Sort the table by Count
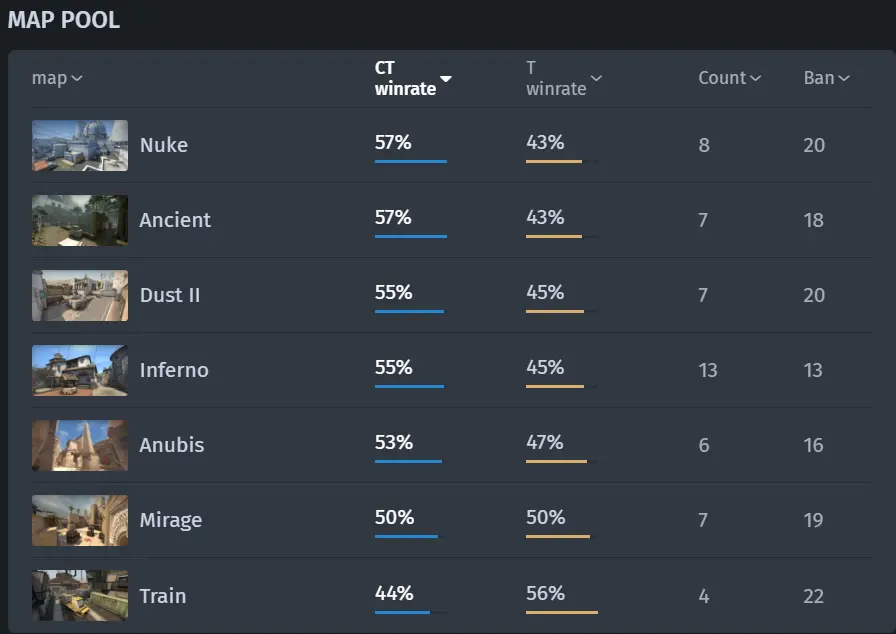The image size is (896, 634). [x=730, y=78]
